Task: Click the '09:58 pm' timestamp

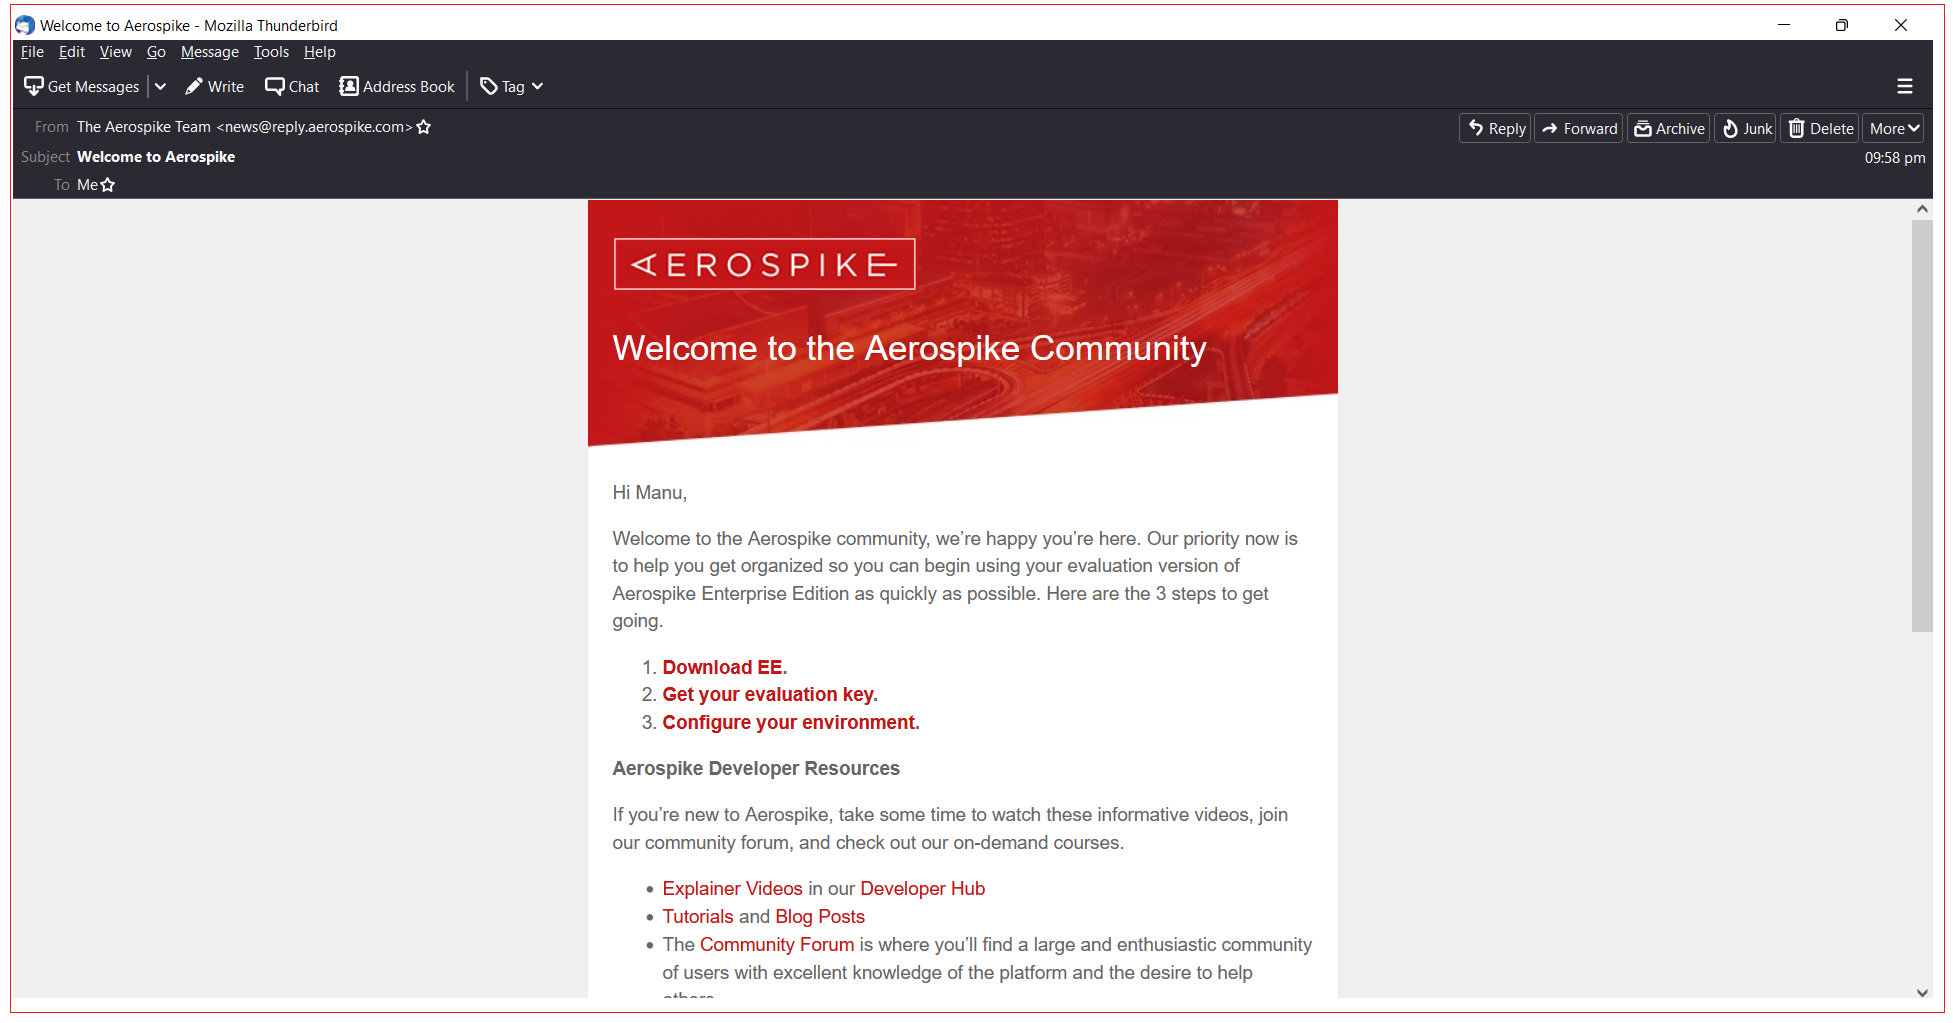Action: (1894, 158)
